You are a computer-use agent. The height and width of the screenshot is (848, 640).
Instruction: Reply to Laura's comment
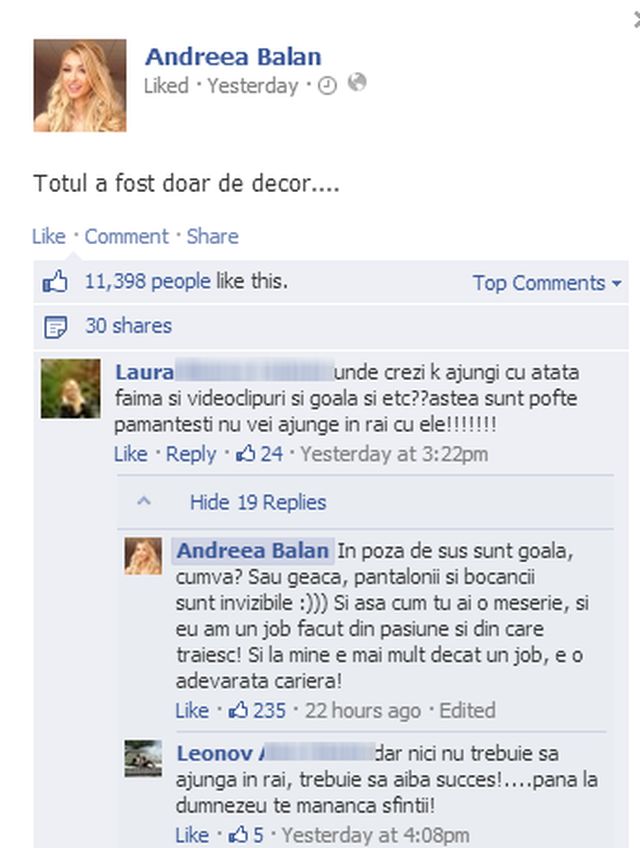[x=191, y=454]
